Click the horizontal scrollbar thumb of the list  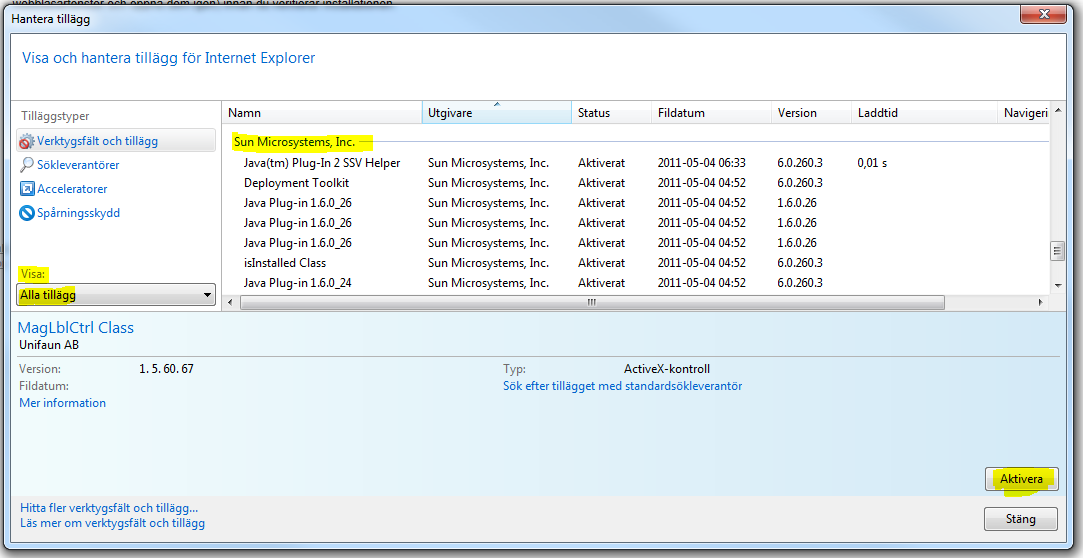coord(592,302)
